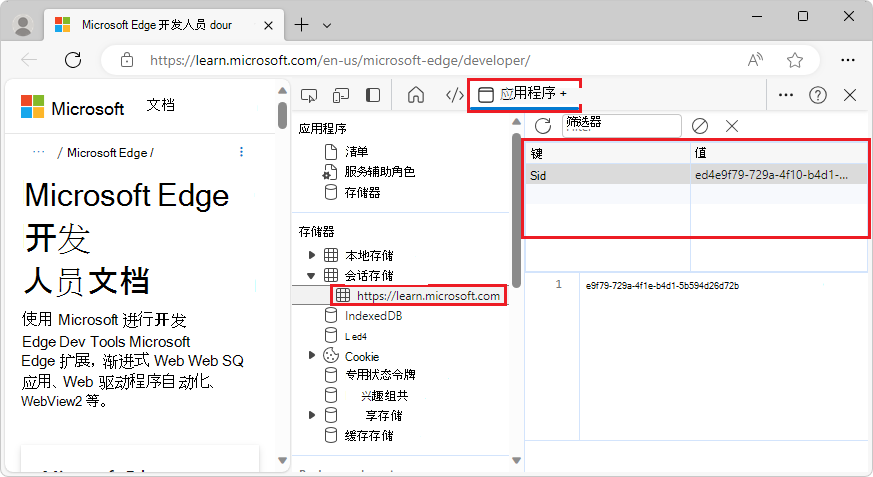Expand the 享存储 tree node
The height and width of the screenshot is (477, 873).
click(x=312, y=415)
